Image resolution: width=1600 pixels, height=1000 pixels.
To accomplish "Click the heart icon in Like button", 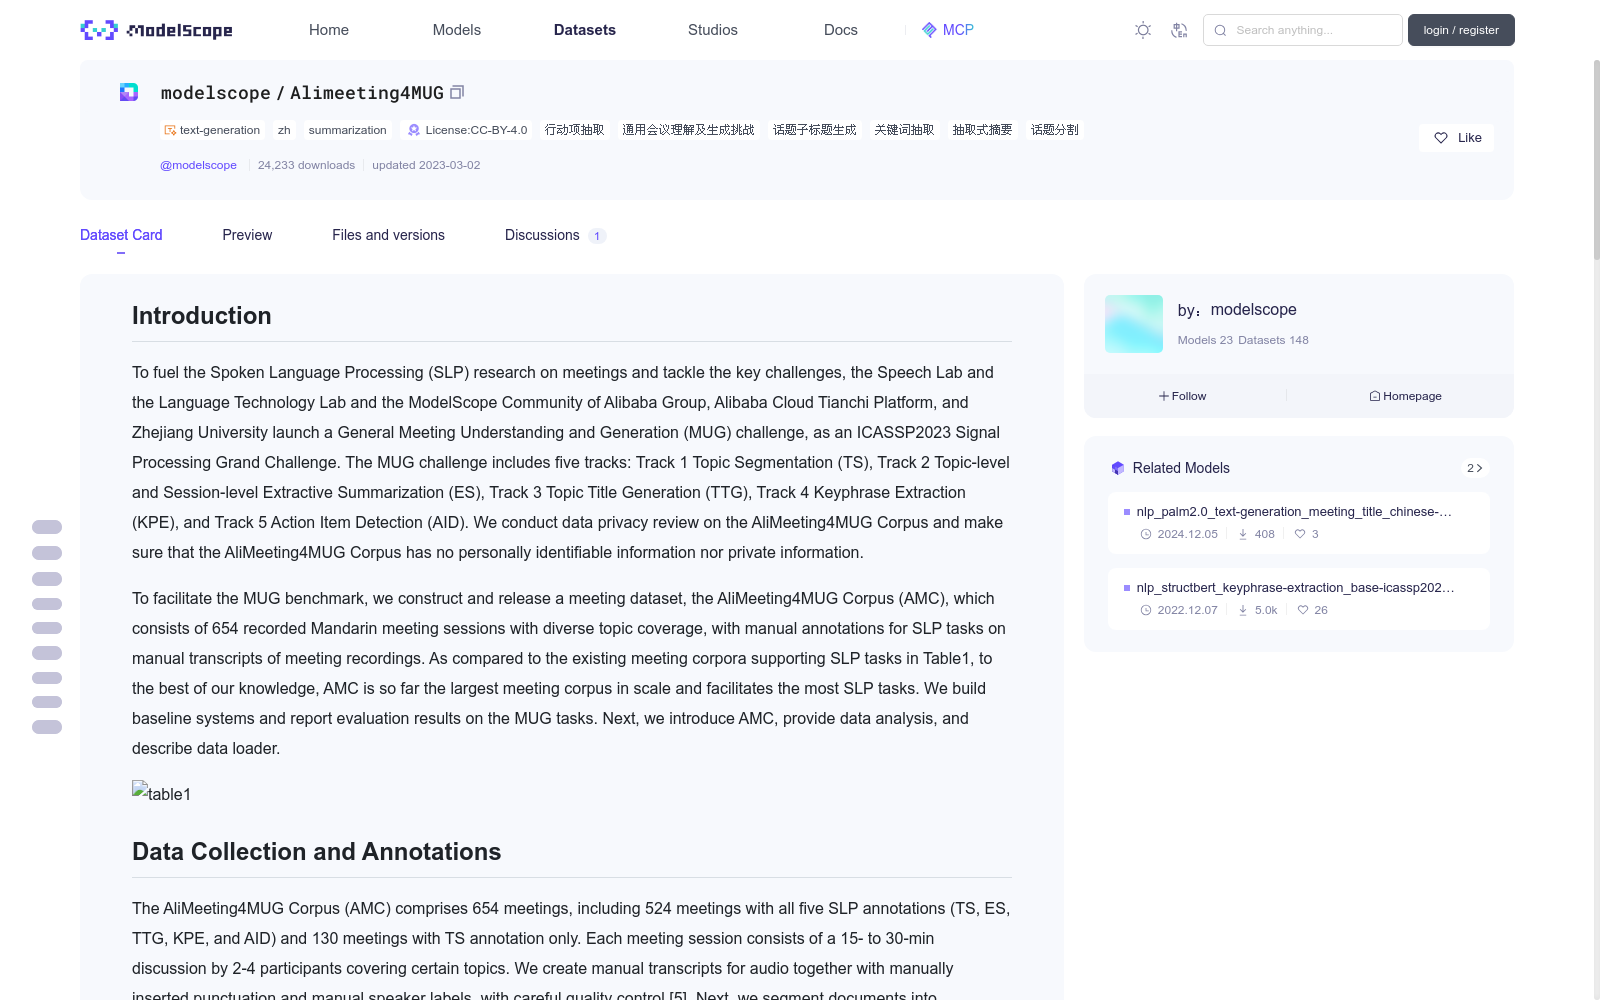I will [x=1441, y=138].
